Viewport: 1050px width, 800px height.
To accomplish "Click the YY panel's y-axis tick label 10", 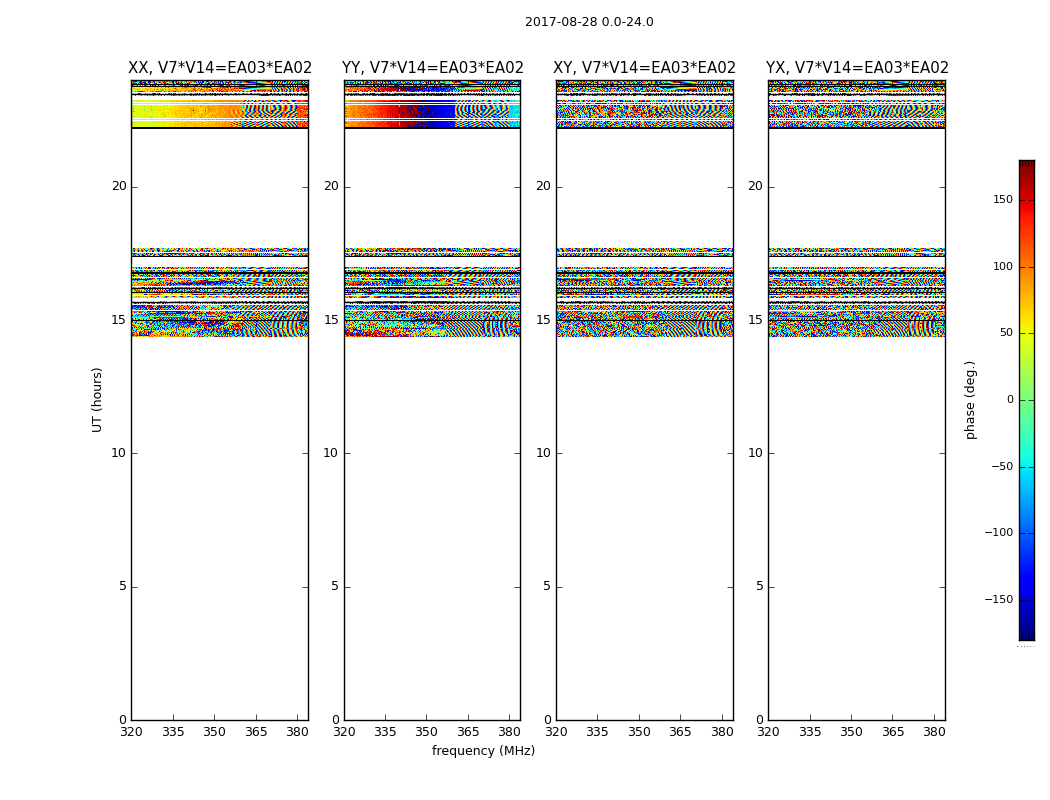I will click(331, 453).
